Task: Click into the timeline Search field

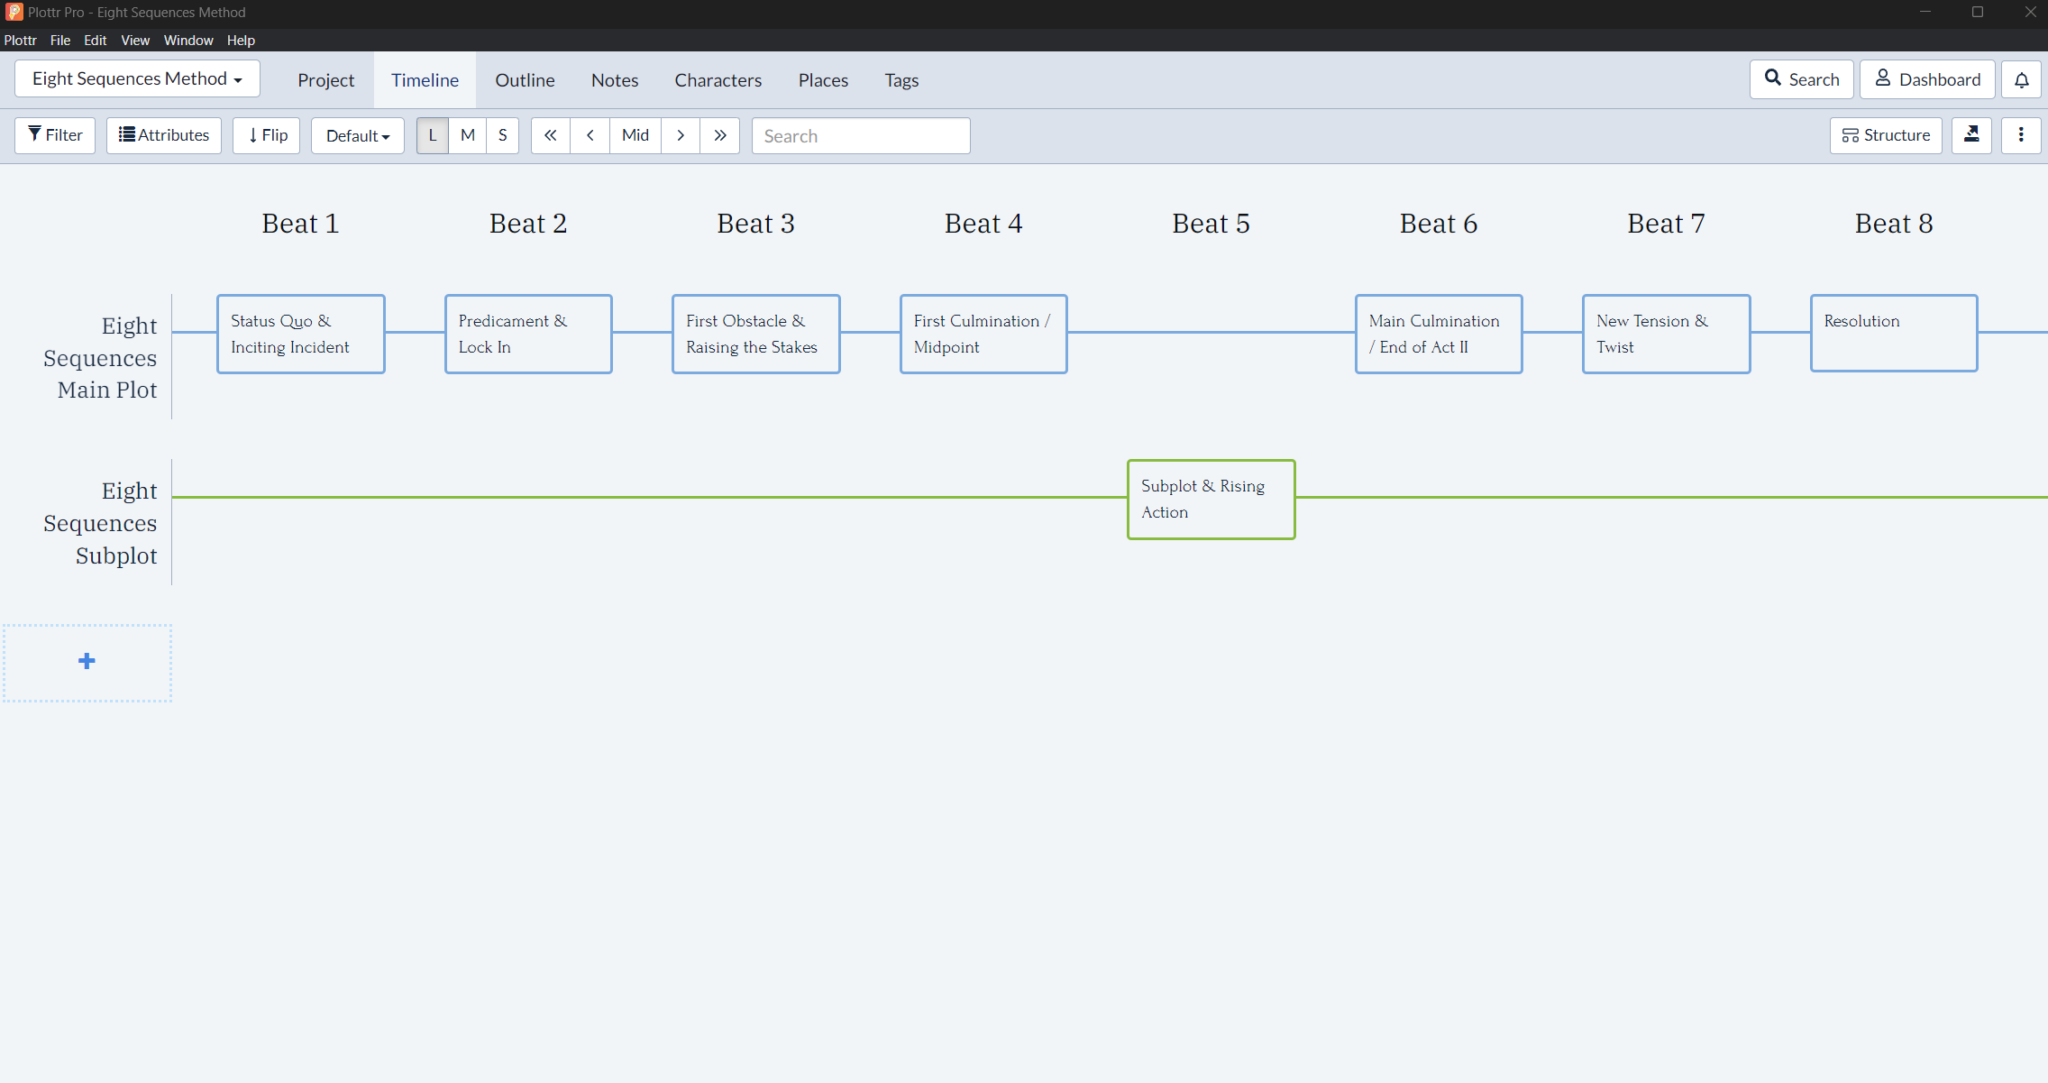Action: pos(861,135)
